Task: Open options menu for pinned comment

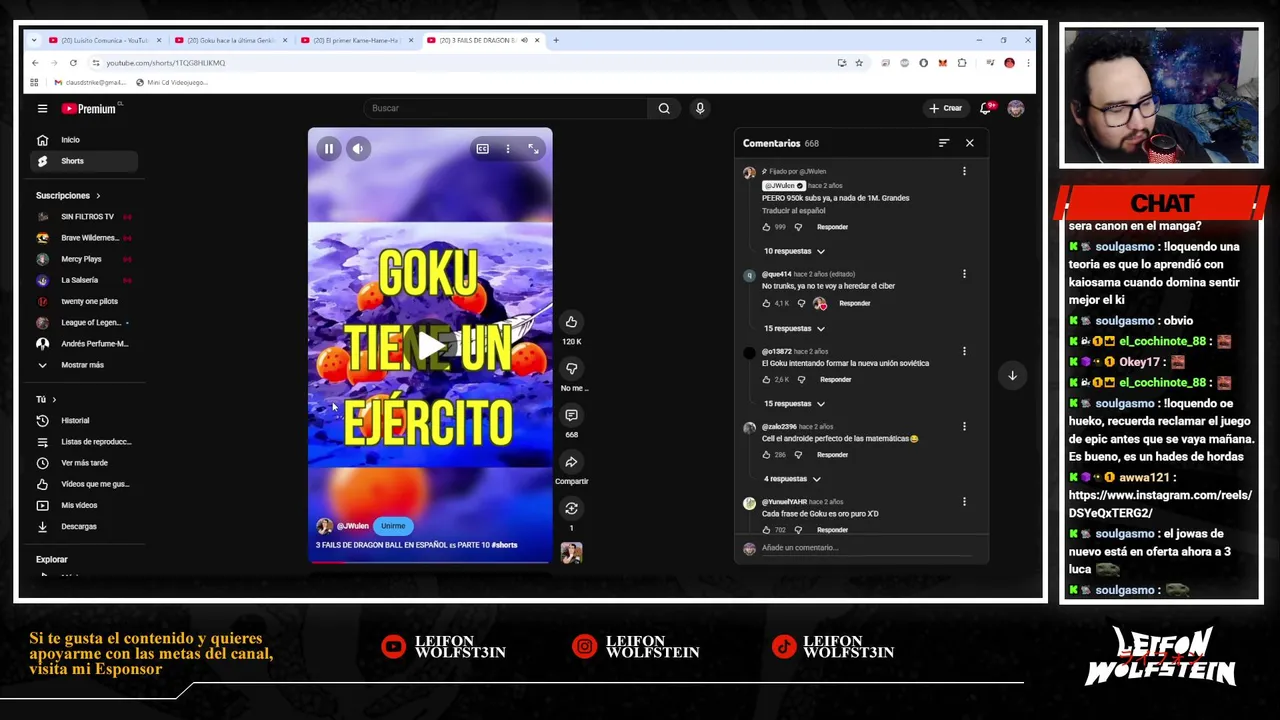Action: click(x=964, y=172)
